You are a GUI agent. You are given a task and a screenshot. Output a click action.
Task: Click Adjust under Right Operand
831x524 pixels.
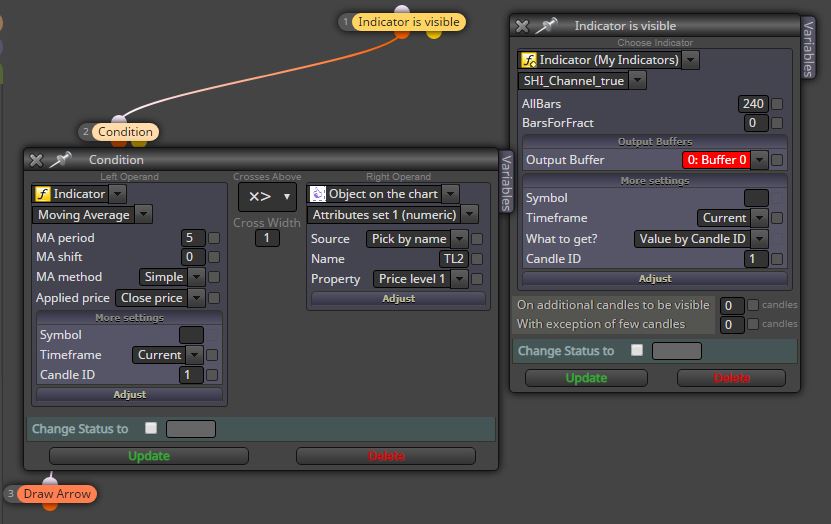tap(399, 299)
